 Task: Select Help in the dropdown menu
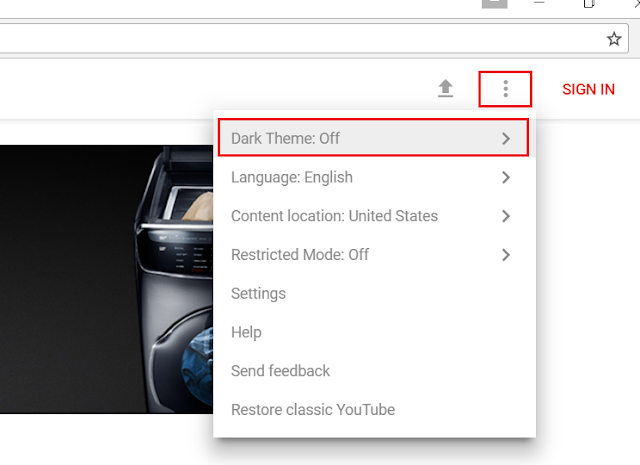(374, 332)
